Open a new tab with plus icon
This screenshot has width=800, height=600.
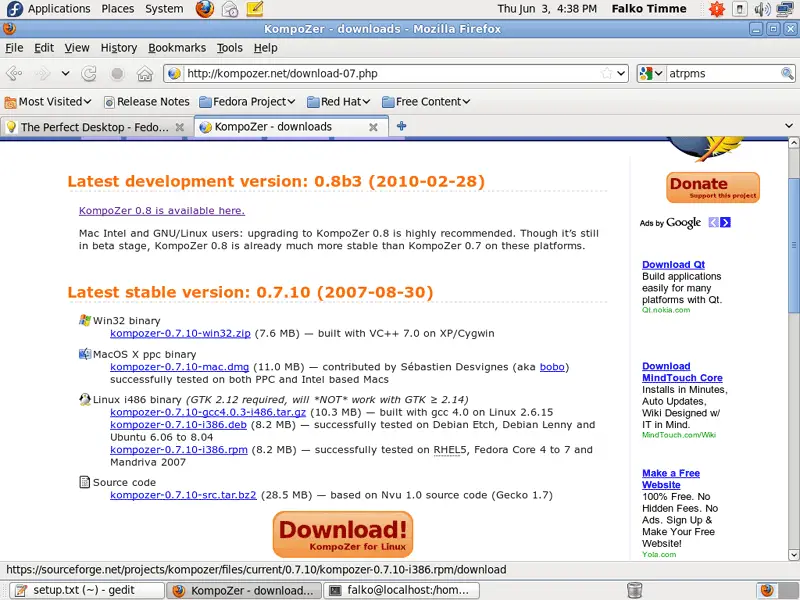point(402,126)
